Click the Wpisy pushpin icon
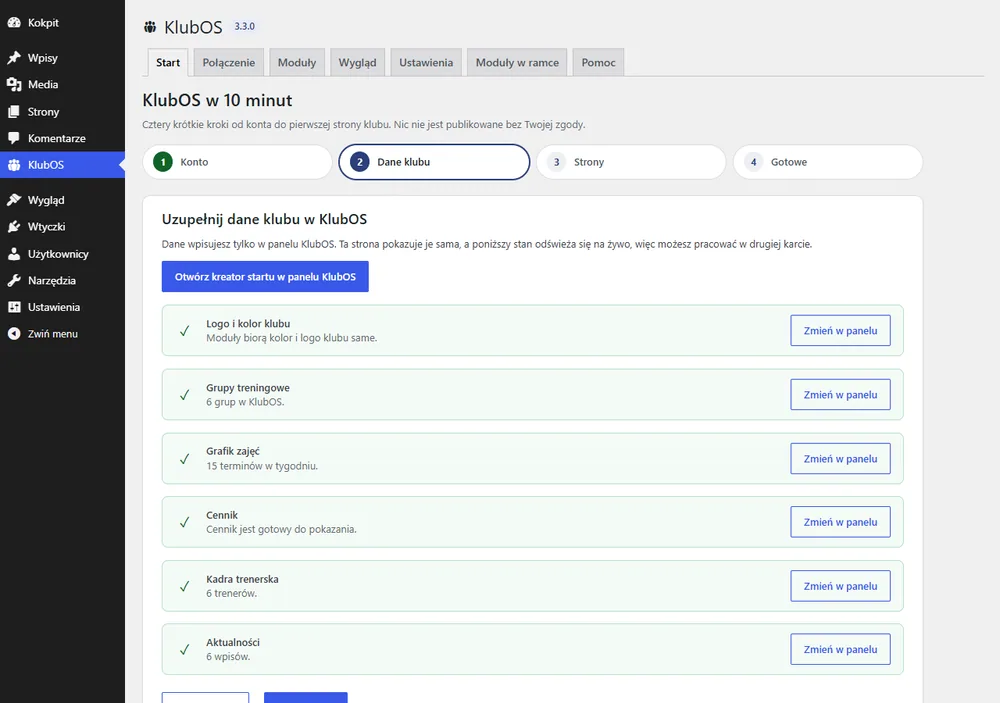 [14, 58]
